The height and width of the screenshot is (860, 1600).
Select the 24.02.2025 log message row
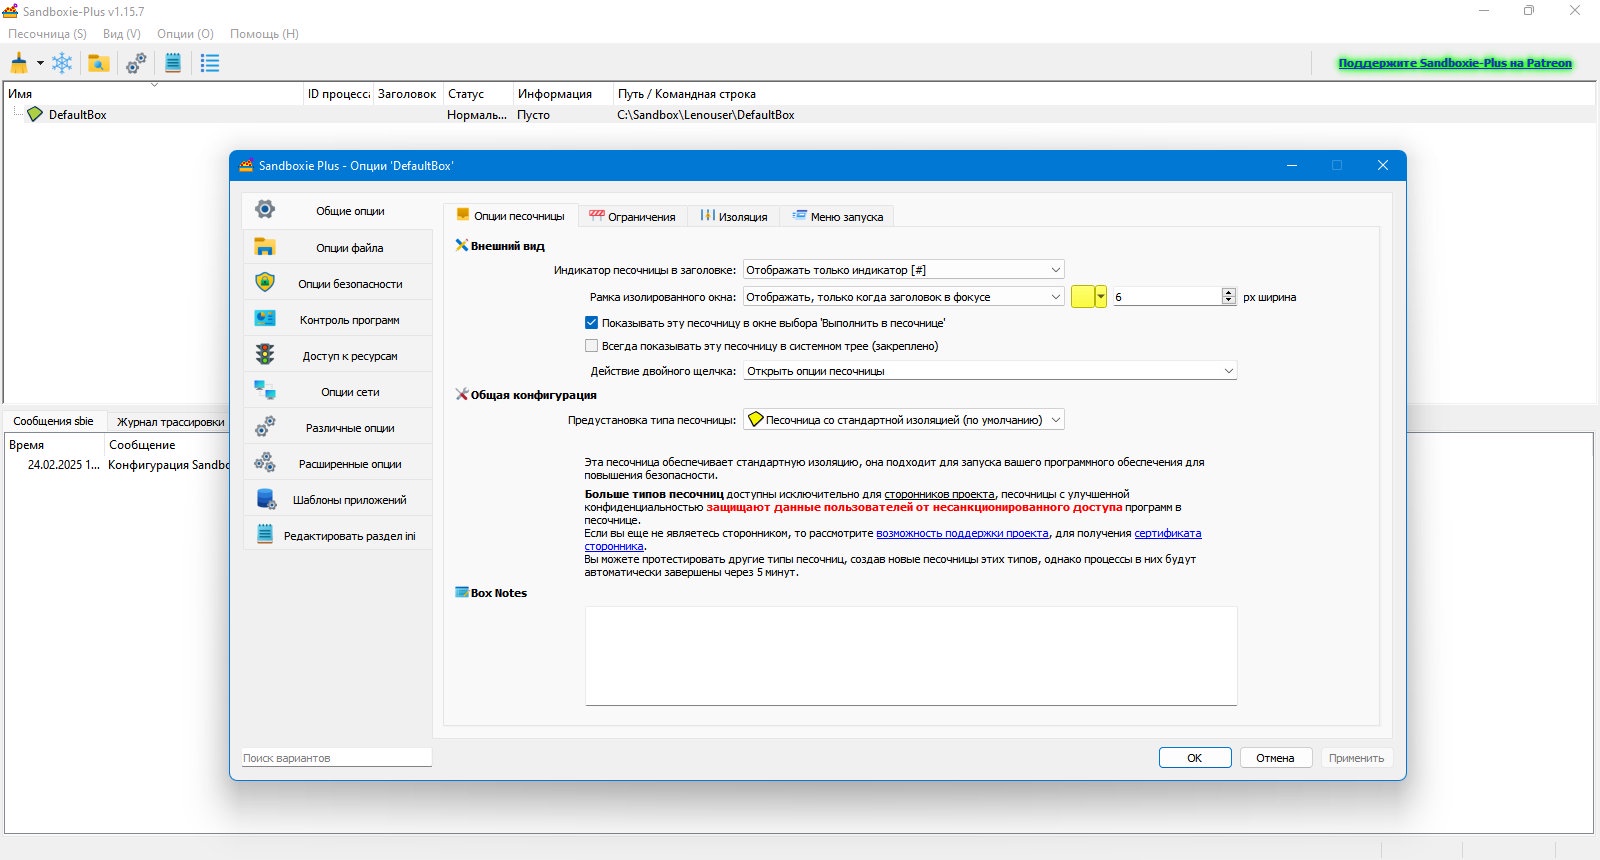point(117,465)
